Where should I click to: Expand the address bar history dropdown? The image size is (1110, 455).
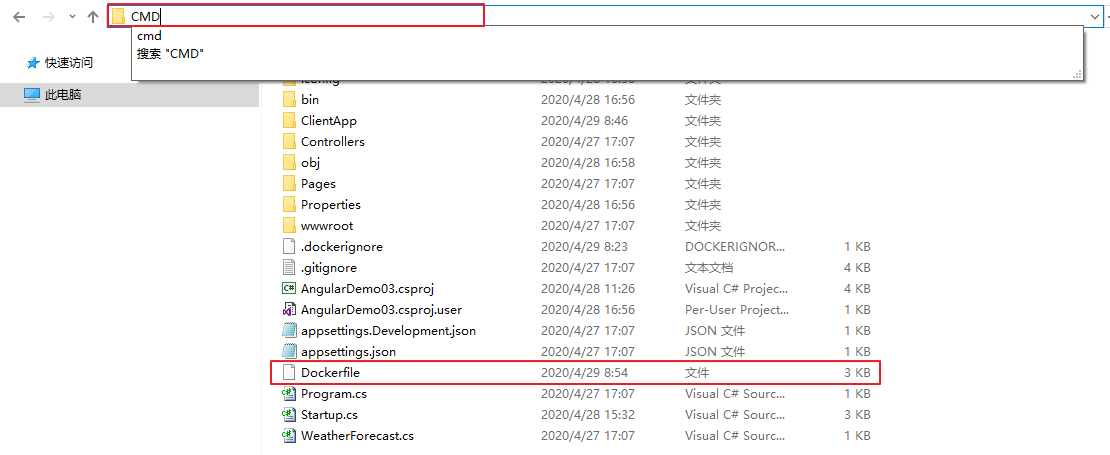pos(1094,16)
